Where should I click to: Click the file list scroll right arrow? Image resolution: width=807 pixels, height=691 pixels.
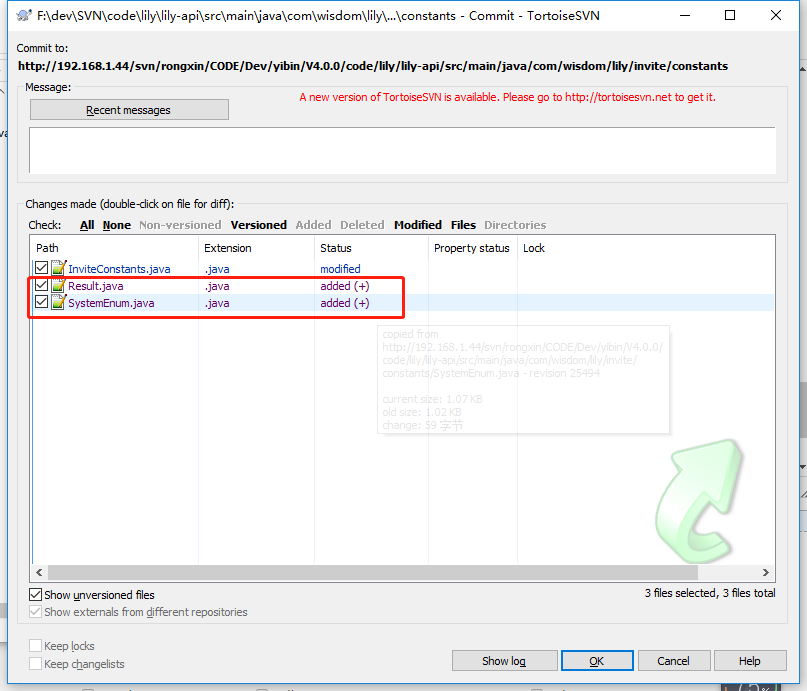(766, 572)
